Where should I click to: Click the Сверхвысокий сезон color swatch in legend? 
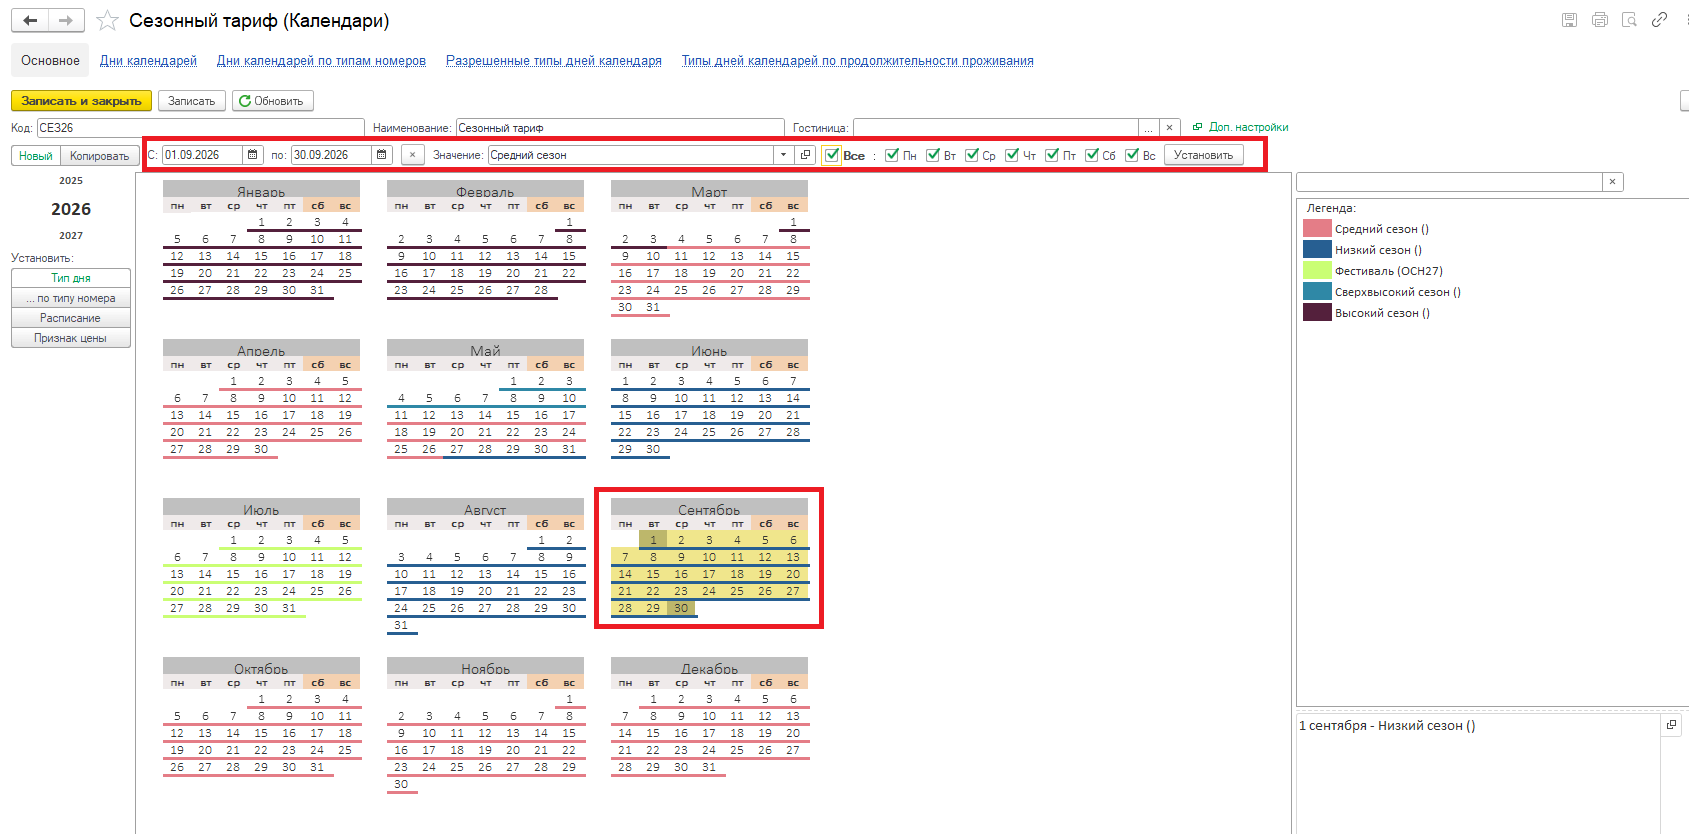coord(1317,292)
